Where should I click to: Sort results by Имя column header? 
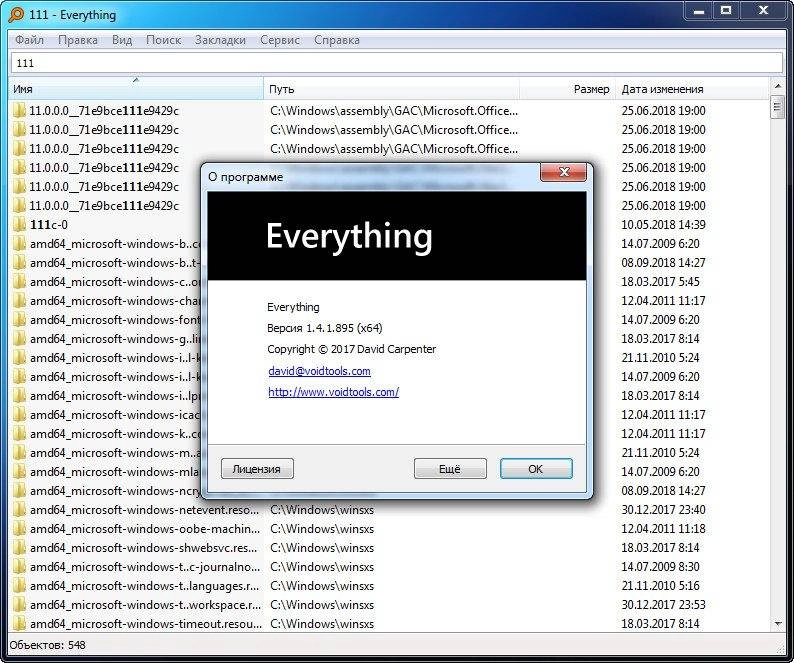coord(136,89)
